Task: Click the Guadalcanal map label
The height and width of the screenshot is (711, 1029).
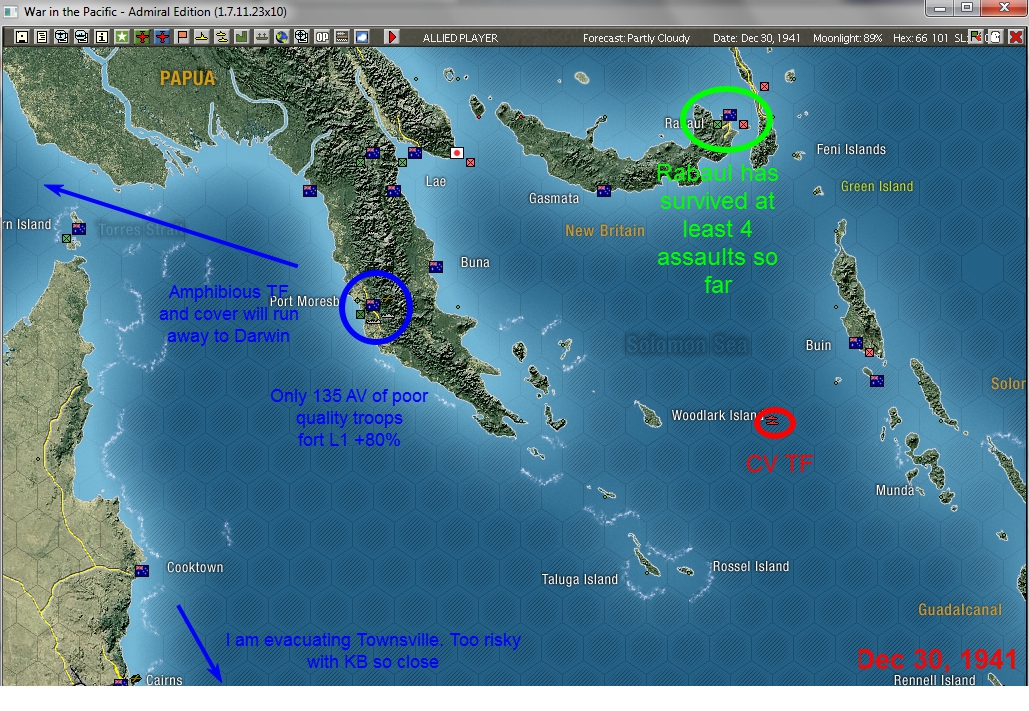Action: 959,610
